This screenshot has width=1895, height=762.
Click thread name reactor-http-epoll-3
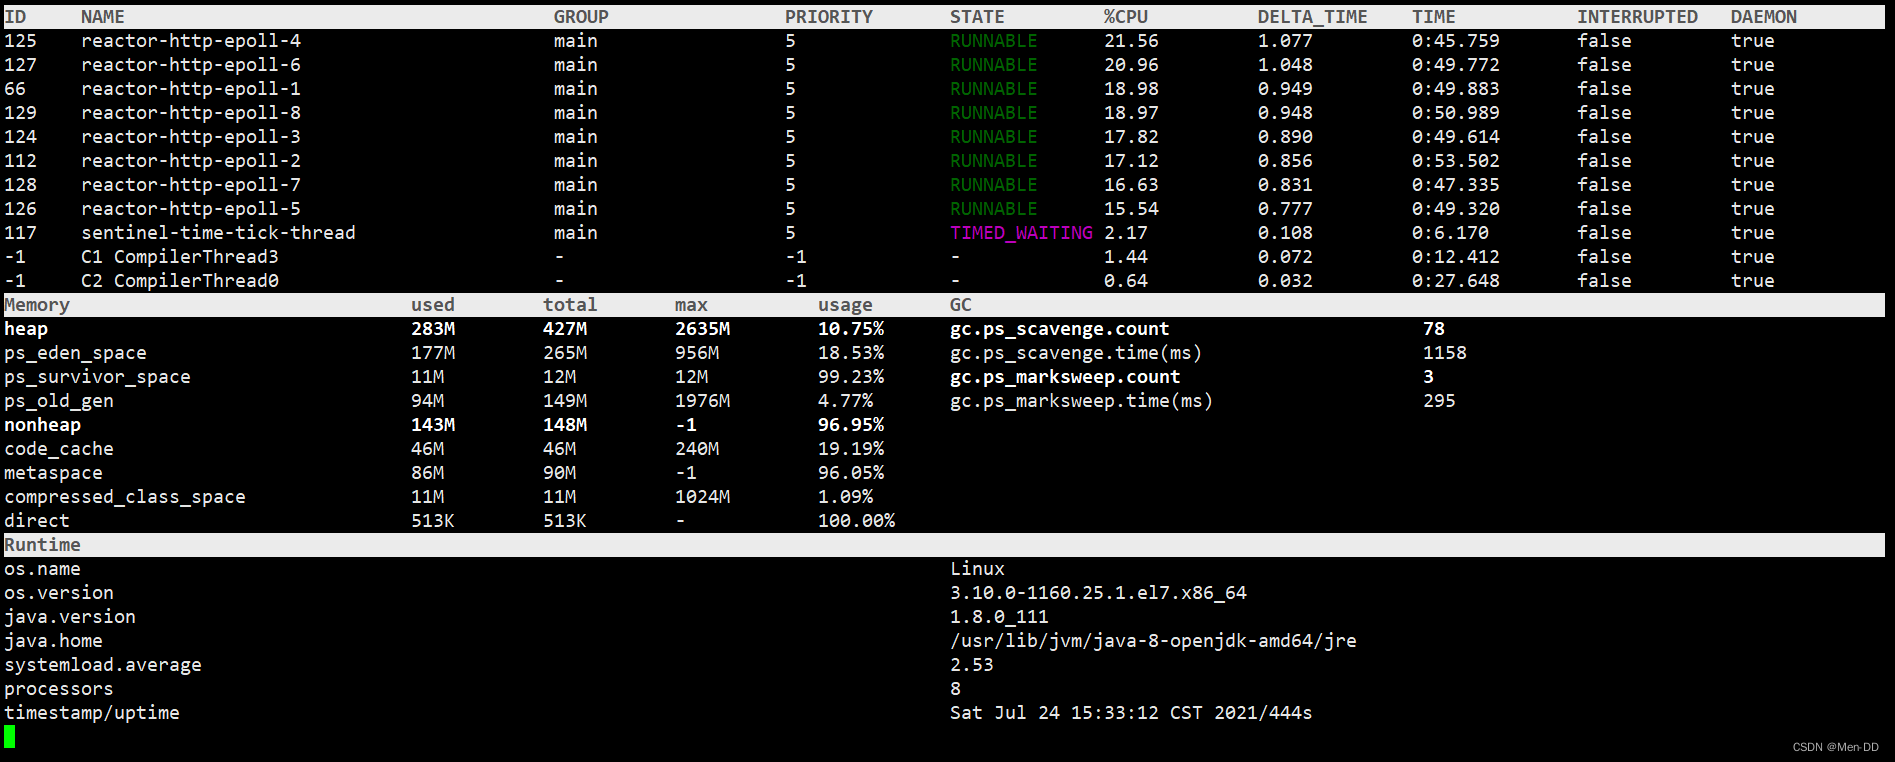(x=191, y=137)
